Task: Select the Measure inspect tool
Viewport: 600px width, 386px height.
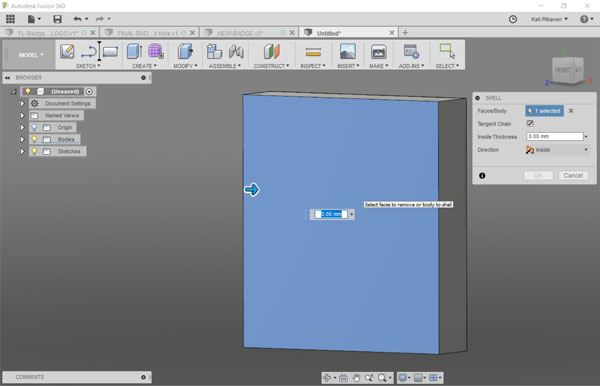Action: point(313,52)
